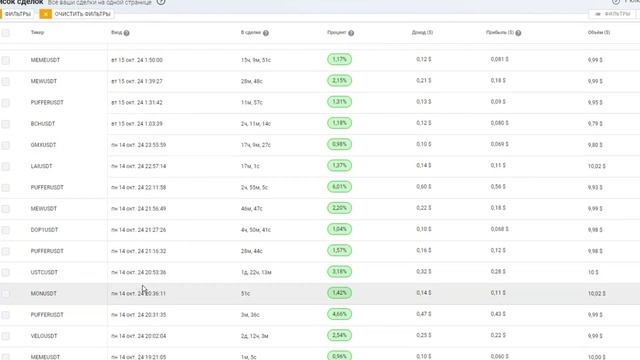Sort by Доход ($) column header
Screen dimensions: 640x360
click(422, 32)
